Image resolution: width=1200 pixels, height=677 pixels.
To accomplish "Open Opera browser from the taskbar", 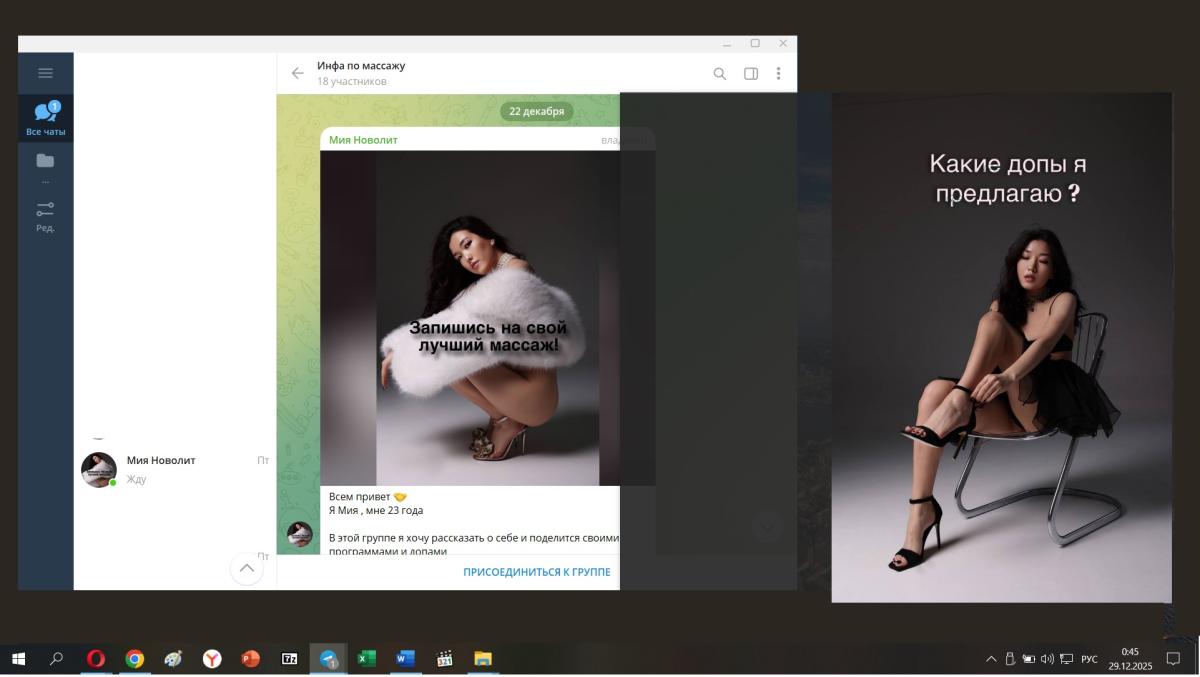I will click(96, 659).
